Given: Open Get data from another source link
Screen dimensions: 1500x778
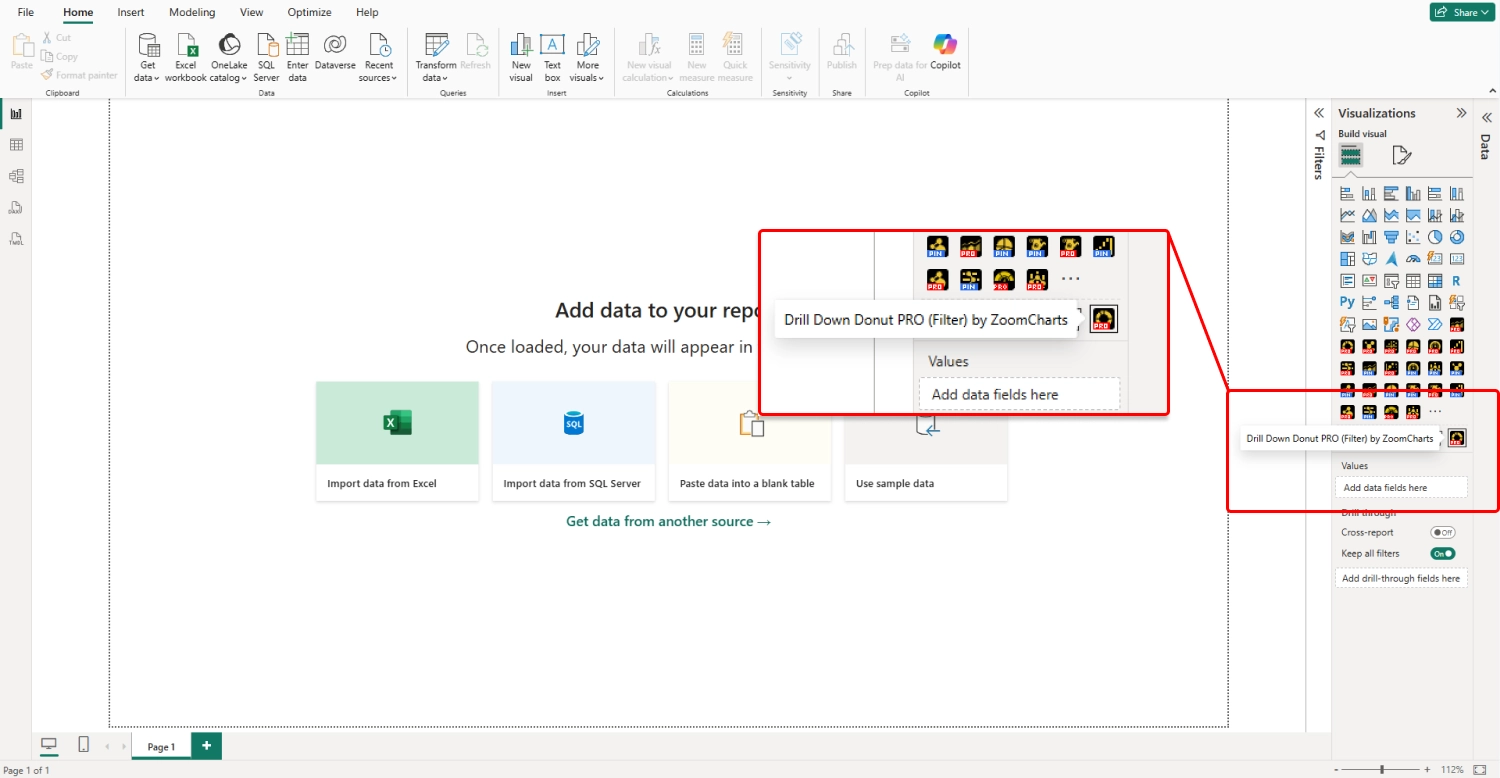Looking at the screenshot, I should pos(668,521).
